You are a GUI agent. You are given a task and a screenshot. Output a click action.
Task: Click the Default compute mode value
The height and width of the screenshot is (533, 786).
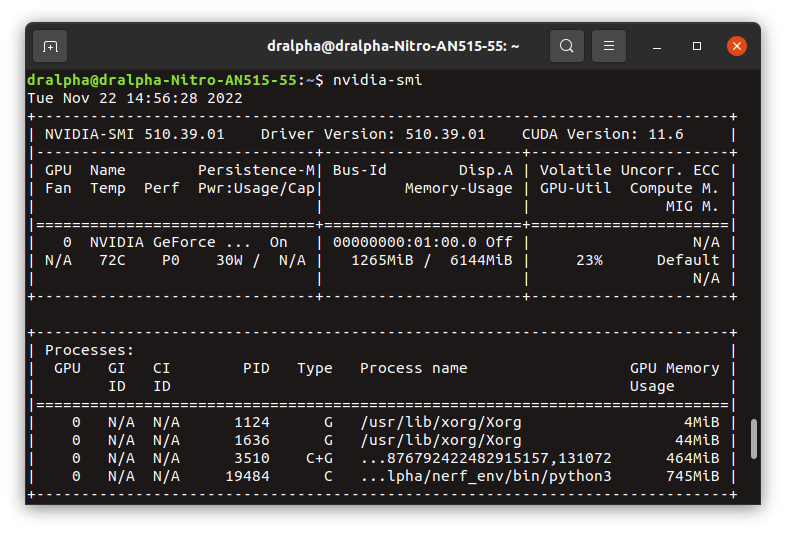[x=688, y=261]
